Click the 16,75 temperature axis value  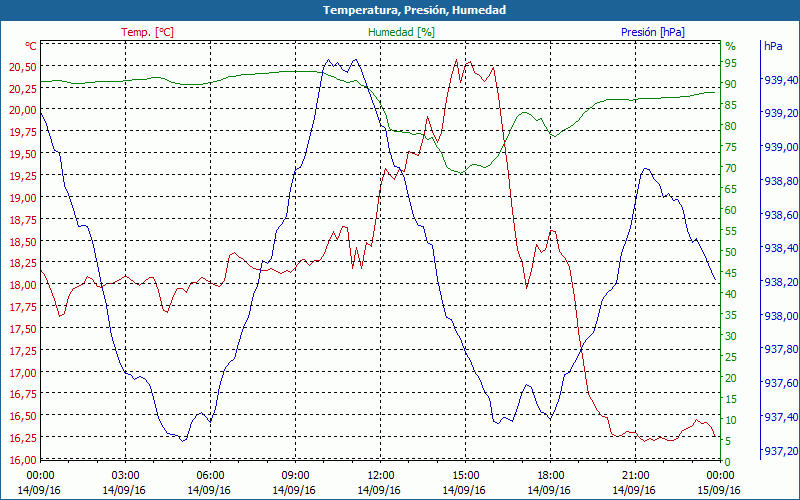[23, 394]
